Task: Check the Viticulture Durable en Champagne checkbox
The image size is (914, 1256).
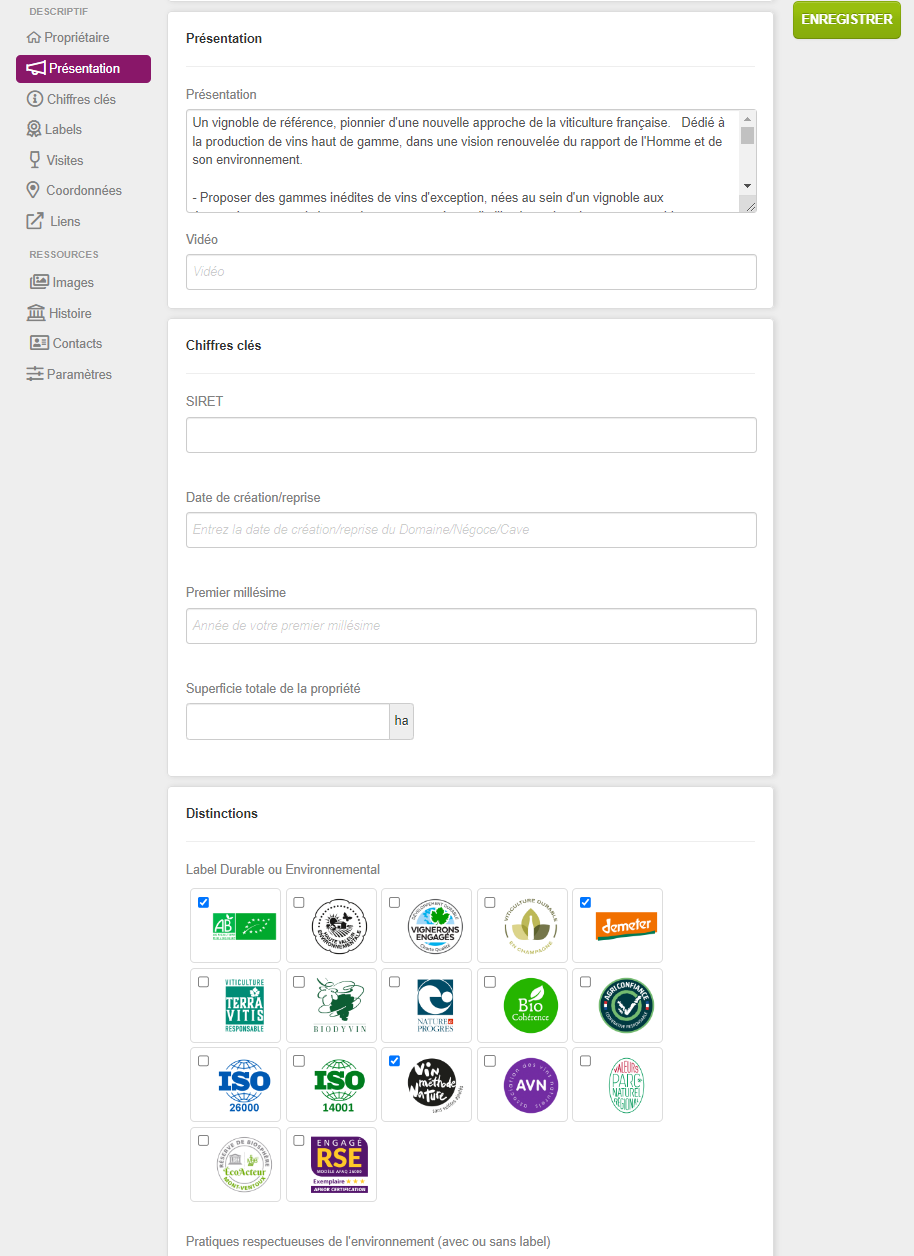Action: tap(490, 902)
